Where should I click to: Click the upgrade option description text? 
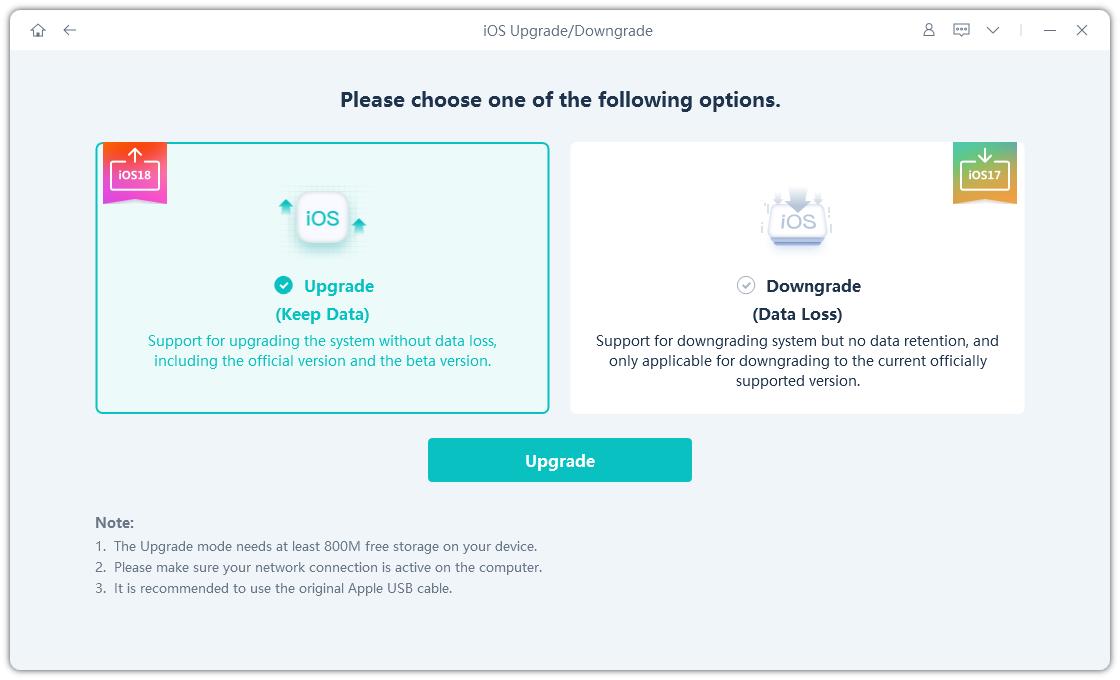coord(322,351)
